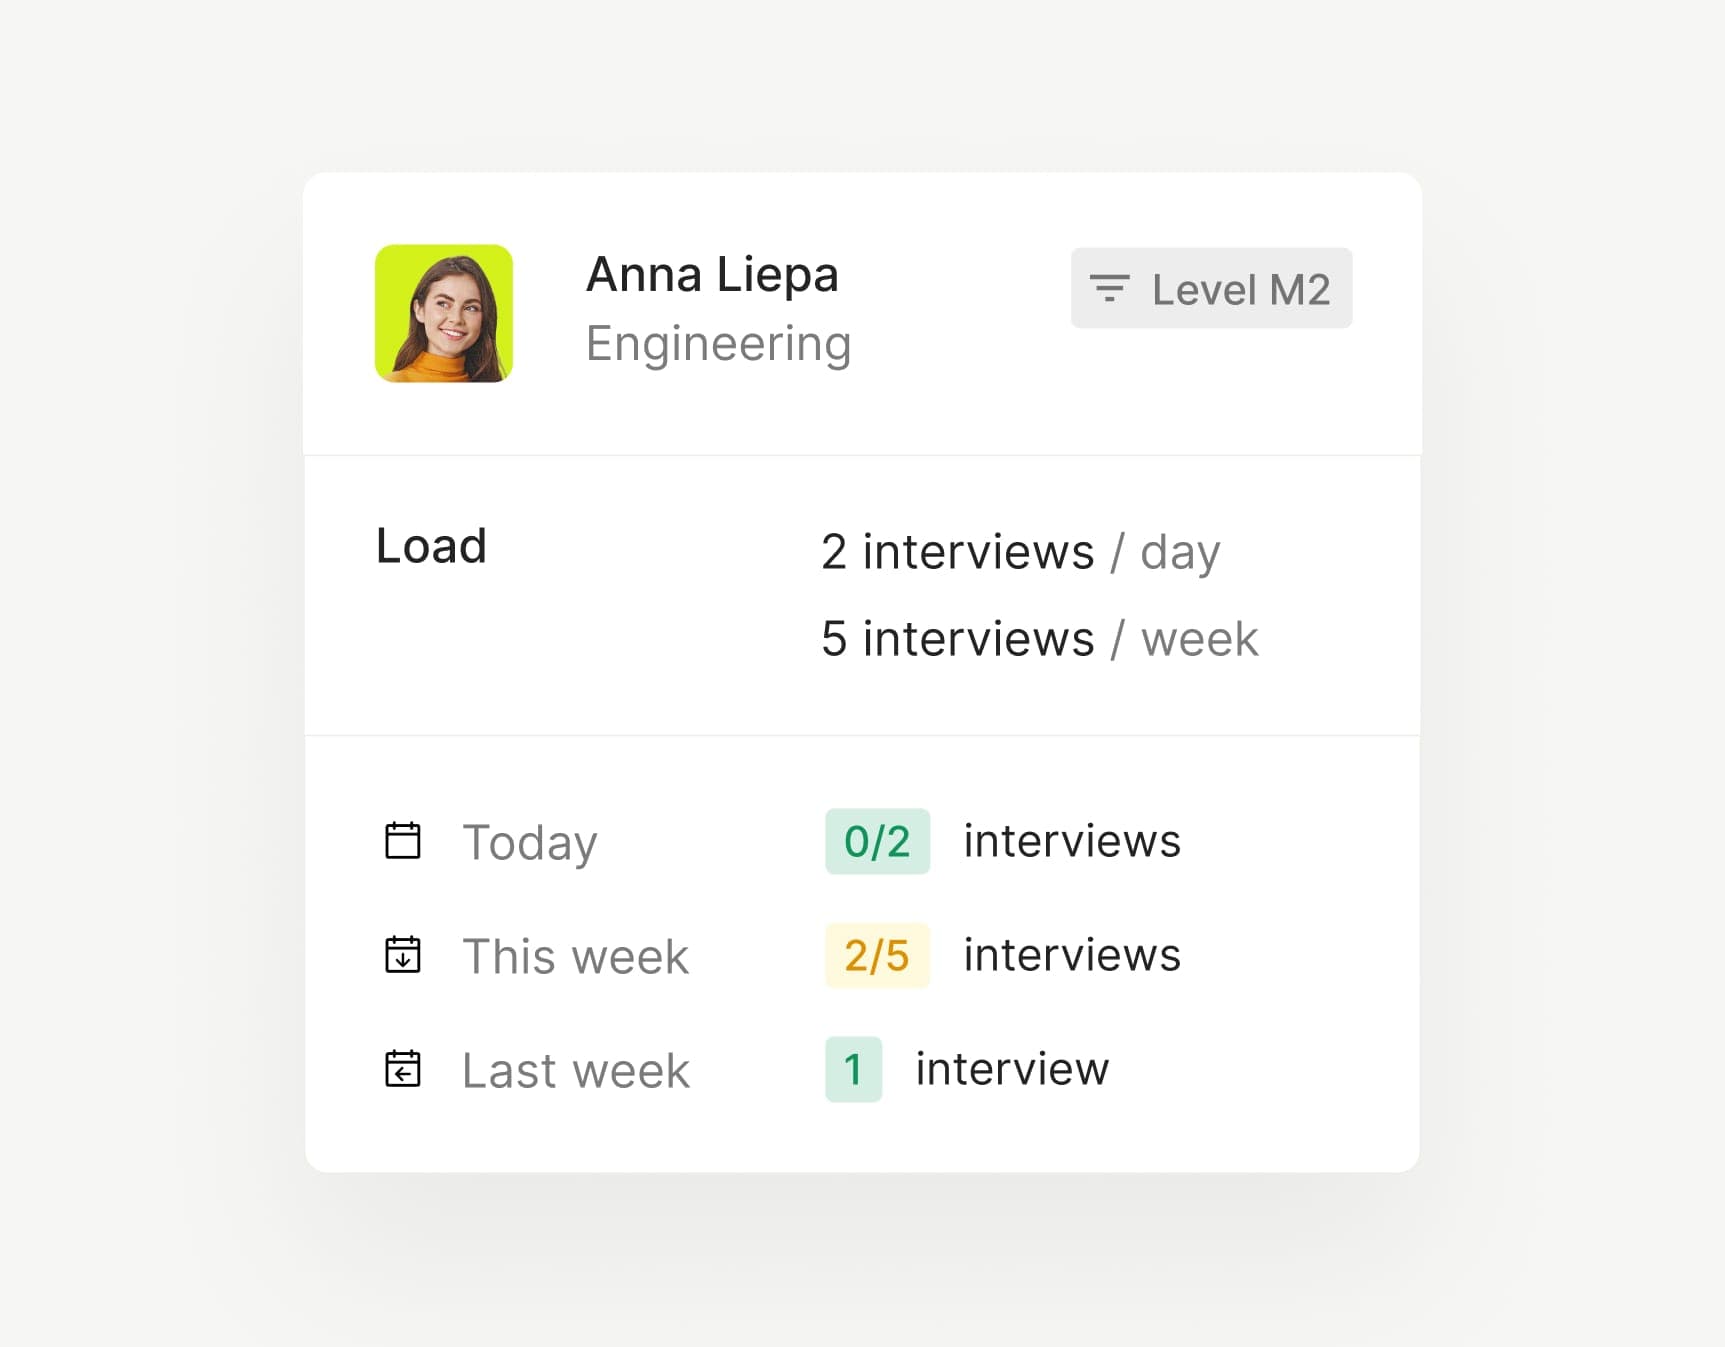Click the green 1 badge for last week
The width and height of the screenshot is (1725, 1347).
pos(853,1069)
